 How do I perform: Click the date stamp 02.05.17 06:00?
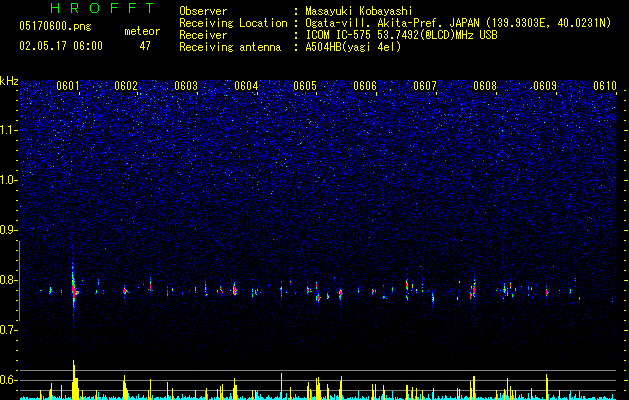click(61, 46)
